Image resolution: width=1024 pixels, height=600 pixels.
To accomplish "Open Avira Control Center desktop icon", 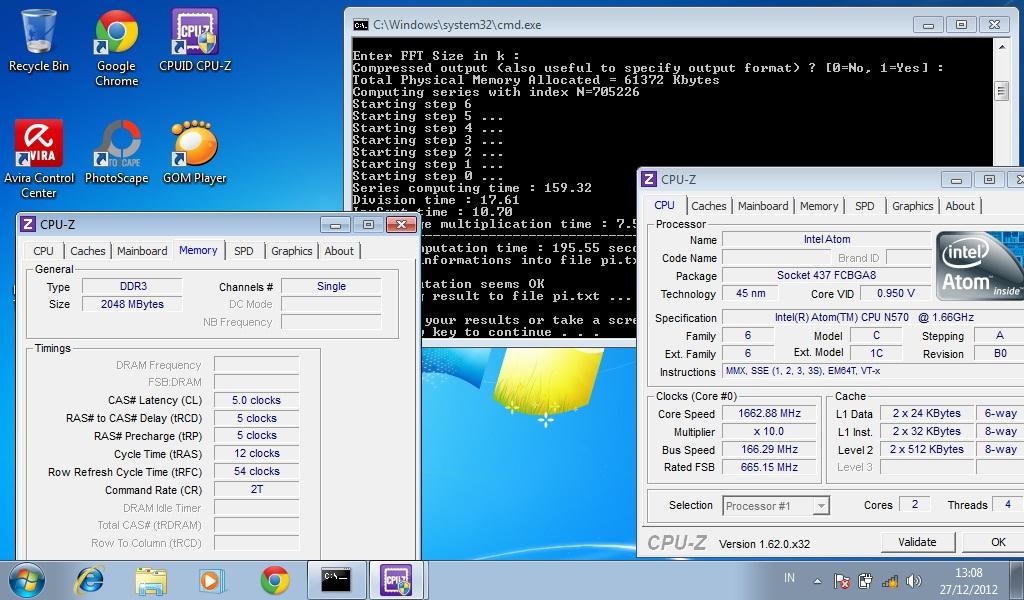I will (x=39, y=159).
